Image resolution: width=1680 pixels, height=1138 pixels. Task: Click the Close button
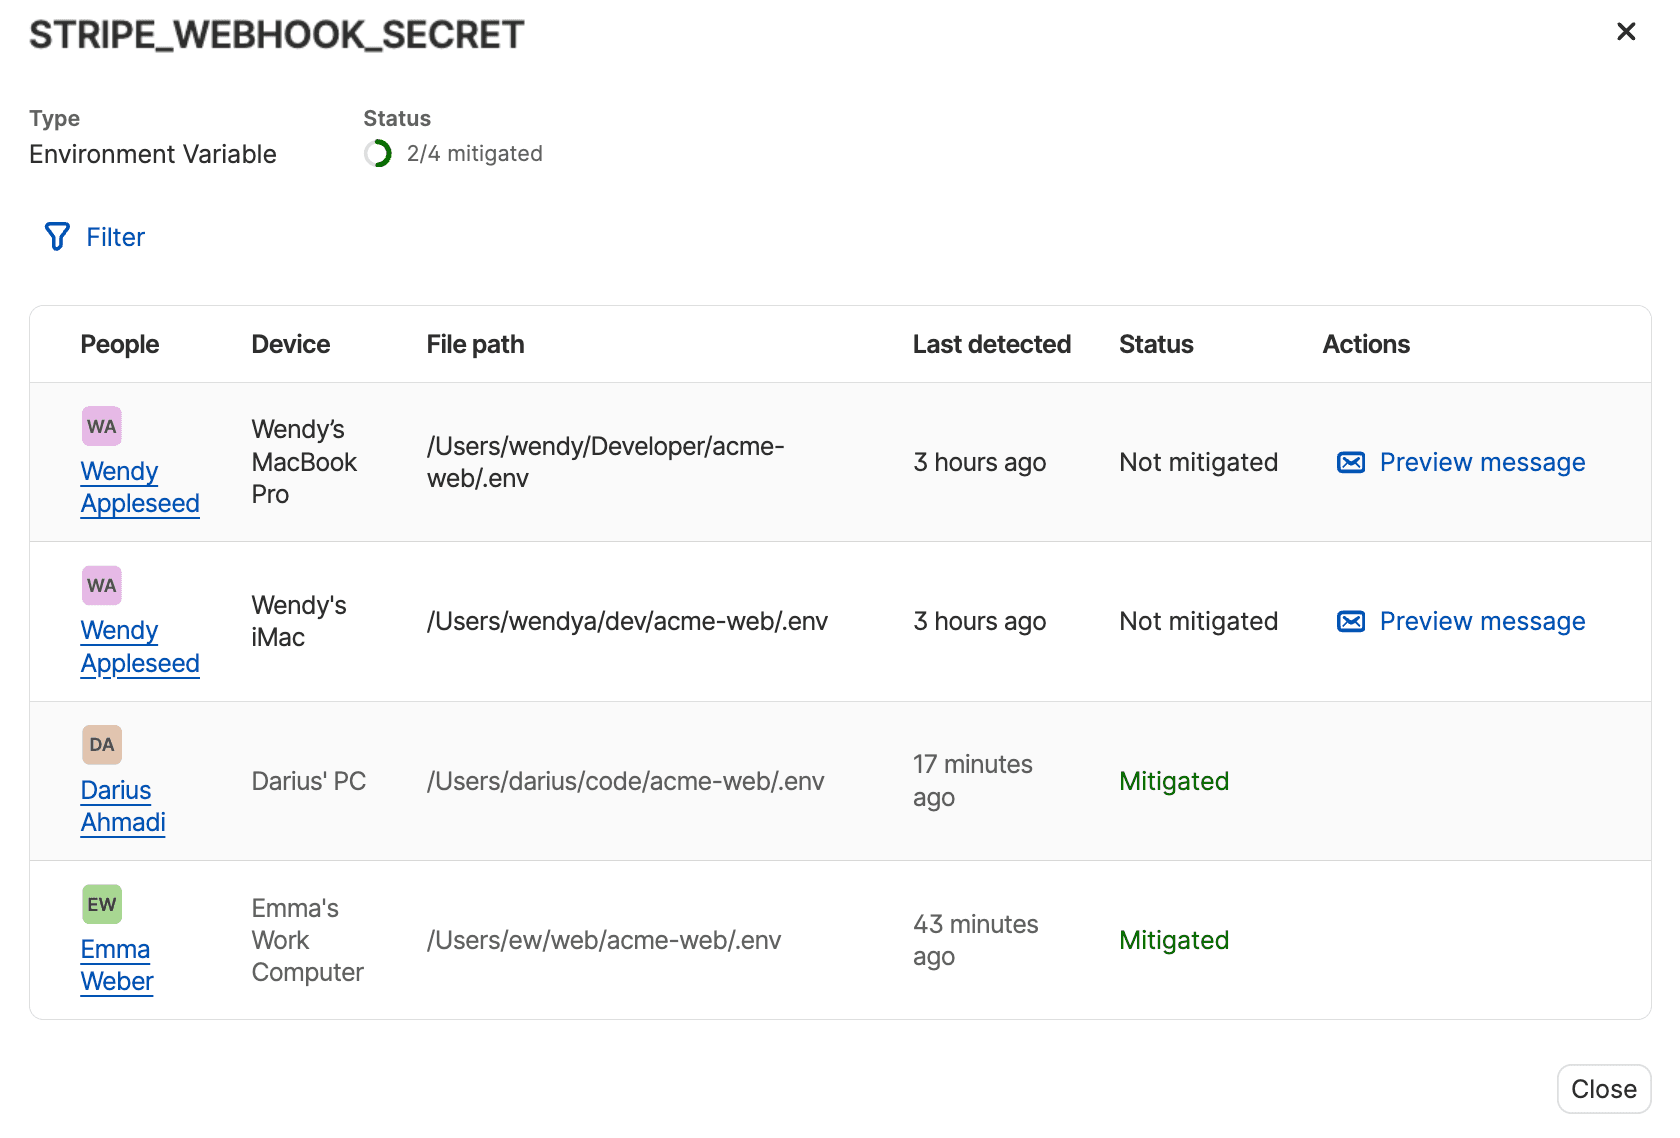(1604, 1089)
